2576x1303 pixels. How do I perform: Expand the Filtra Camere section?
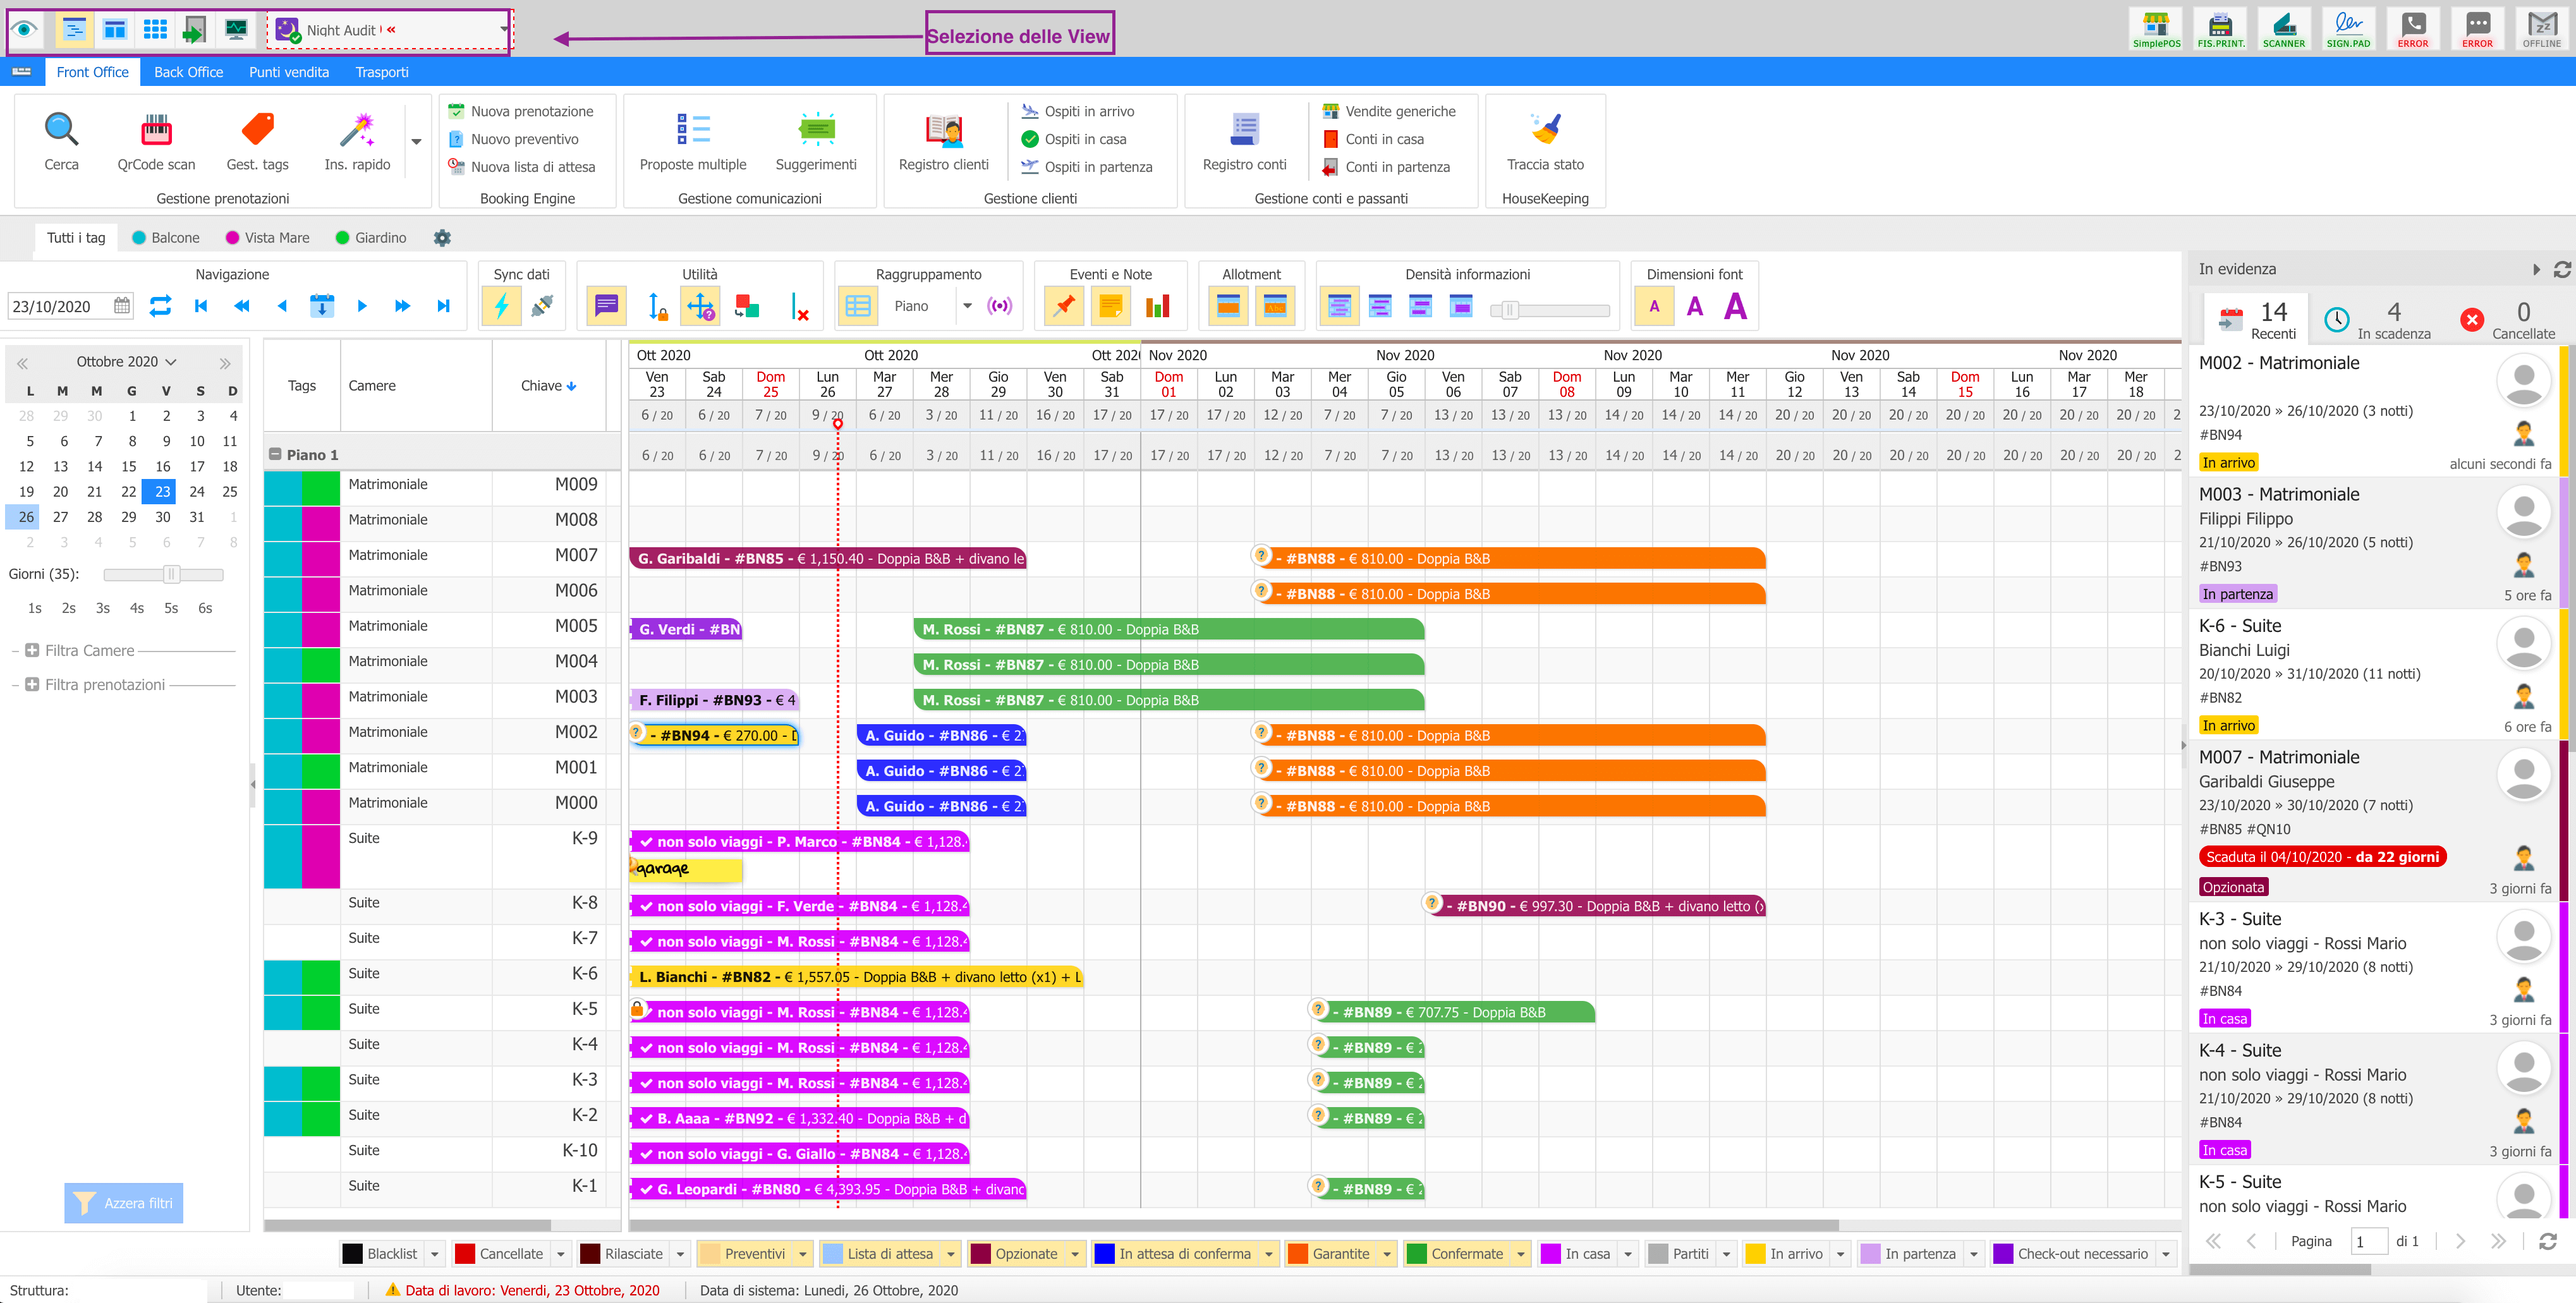click(32, 651)
